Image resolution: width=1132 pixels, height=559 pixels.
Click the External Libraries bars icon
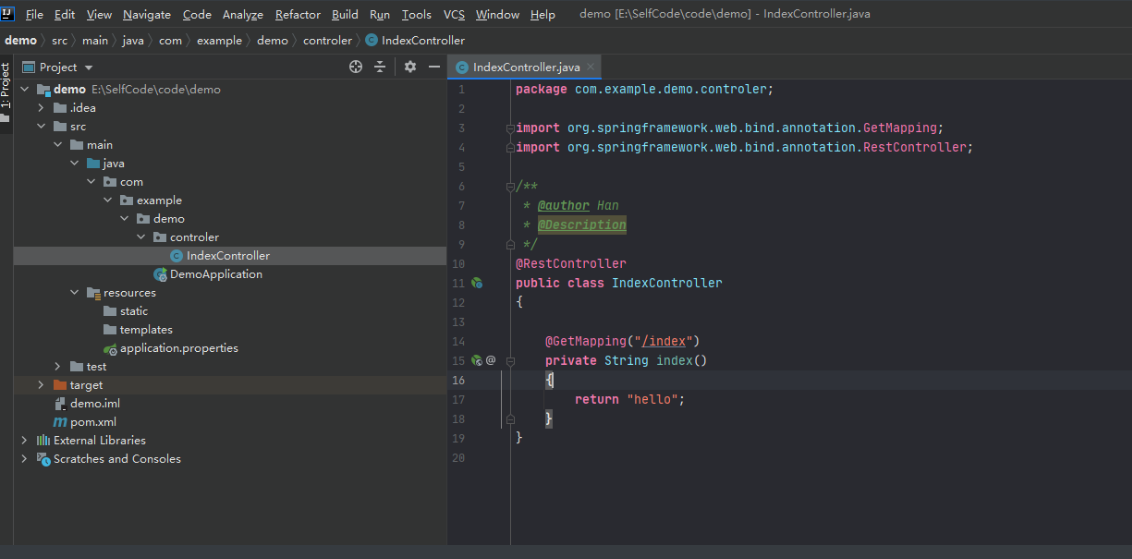43,441
